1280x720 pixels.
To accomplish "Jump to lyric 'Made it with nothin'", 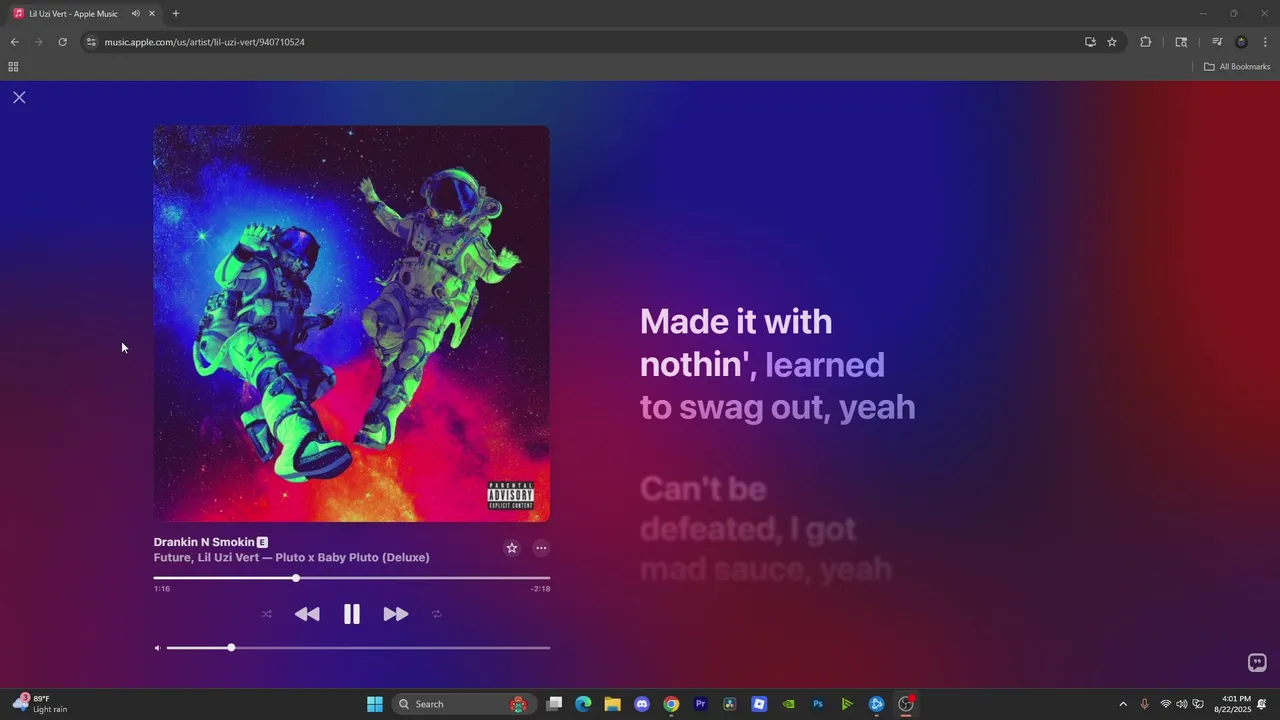I will 777,364.
